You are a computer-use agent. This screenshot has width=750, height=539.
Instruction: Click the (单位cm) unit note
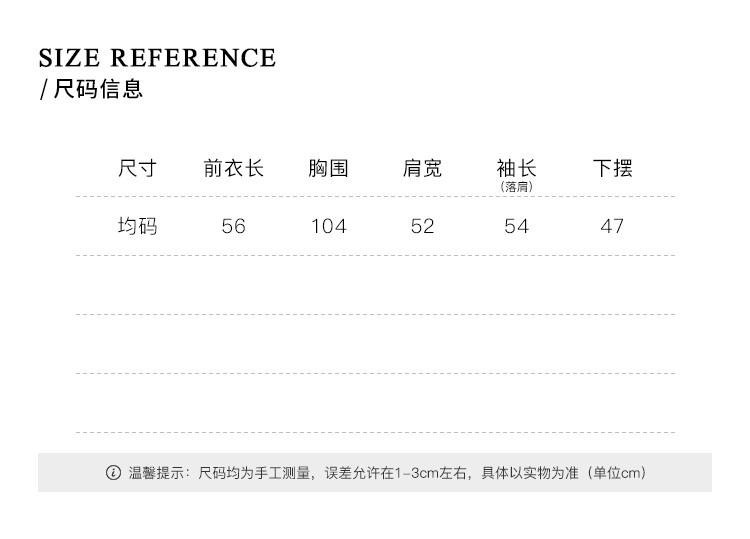(615, 473)
